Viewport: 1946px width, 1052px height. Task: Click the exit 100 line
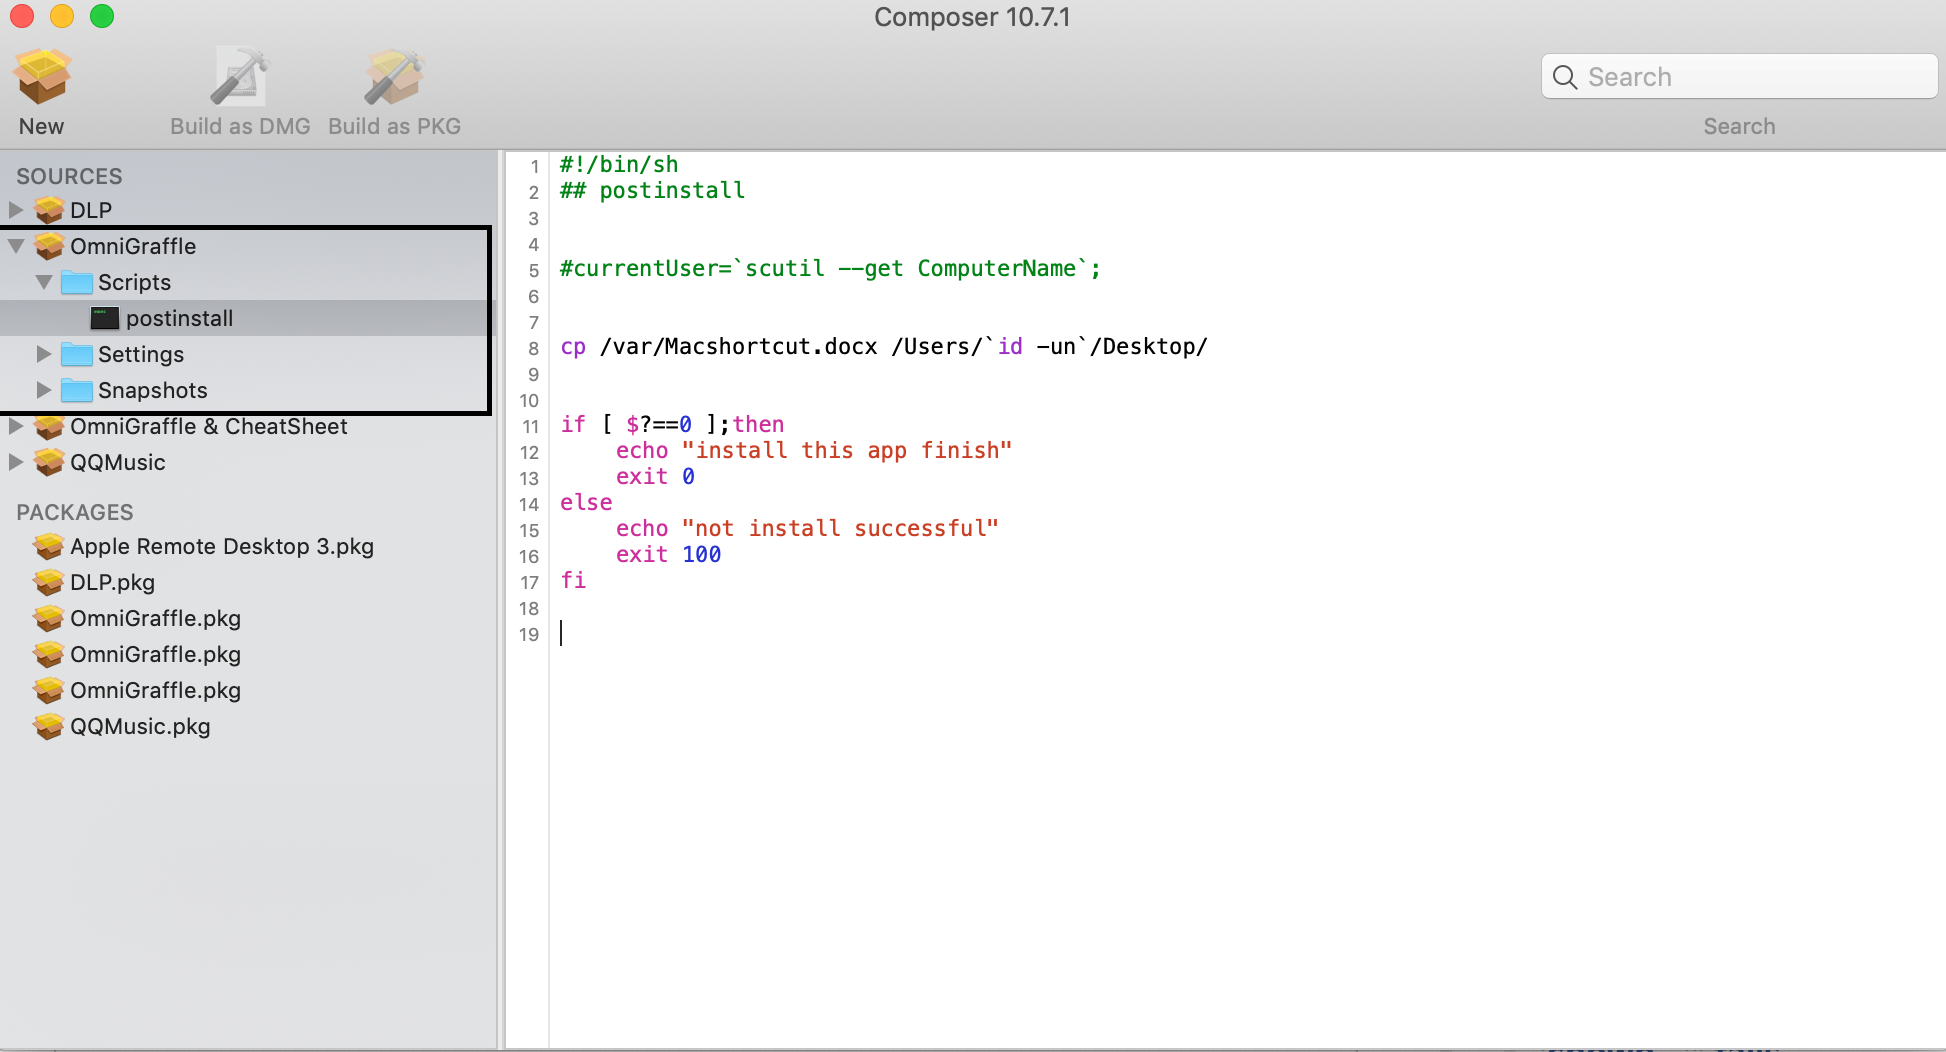click(x=668, y=555)
